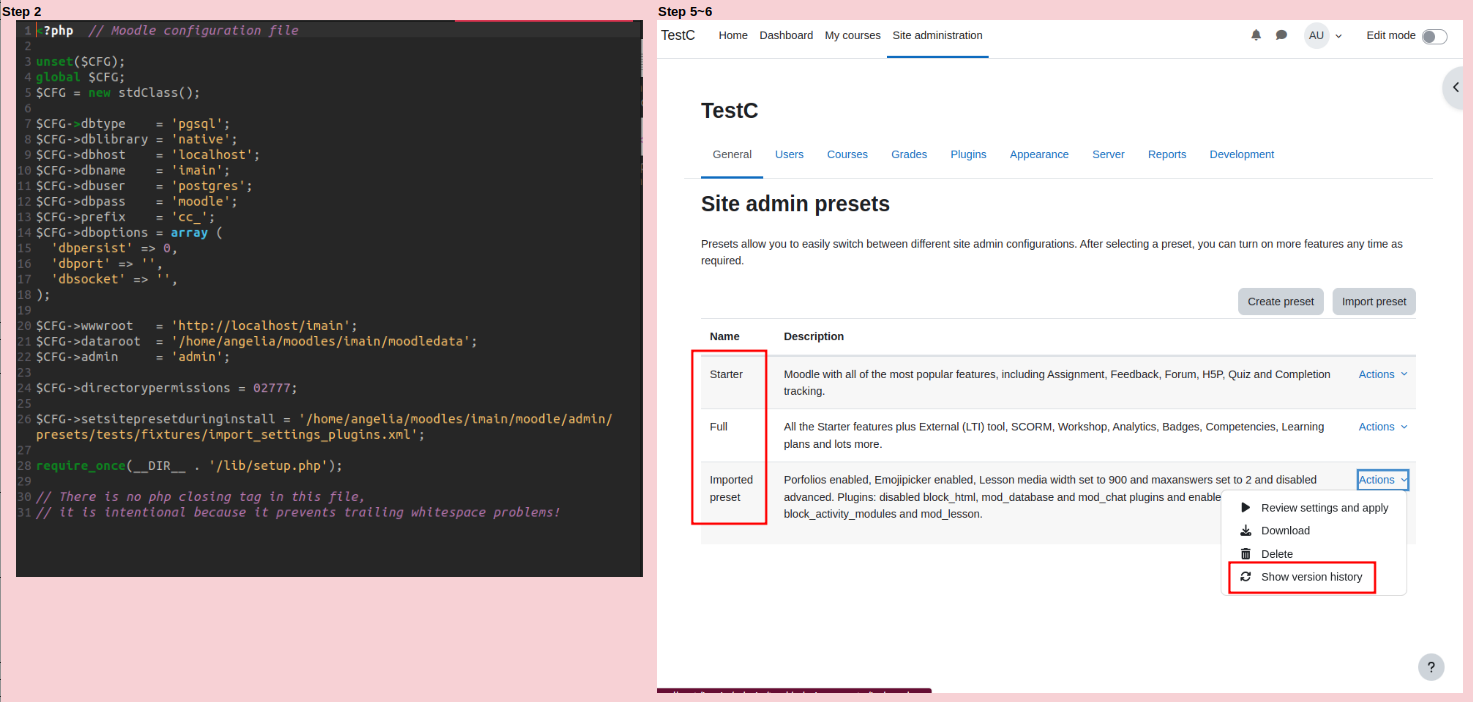This screenshot has width=1473, height=702.
Task: Click the setsitepresetduringinstall line in editor
Action: (x=324, y=427)
